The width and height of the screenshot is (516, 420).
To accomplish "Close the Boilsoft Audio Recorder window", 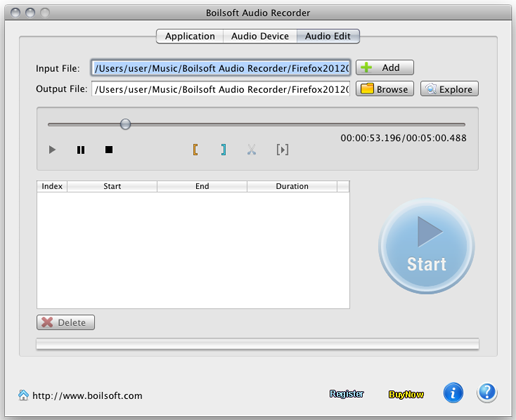I will 15,13.
